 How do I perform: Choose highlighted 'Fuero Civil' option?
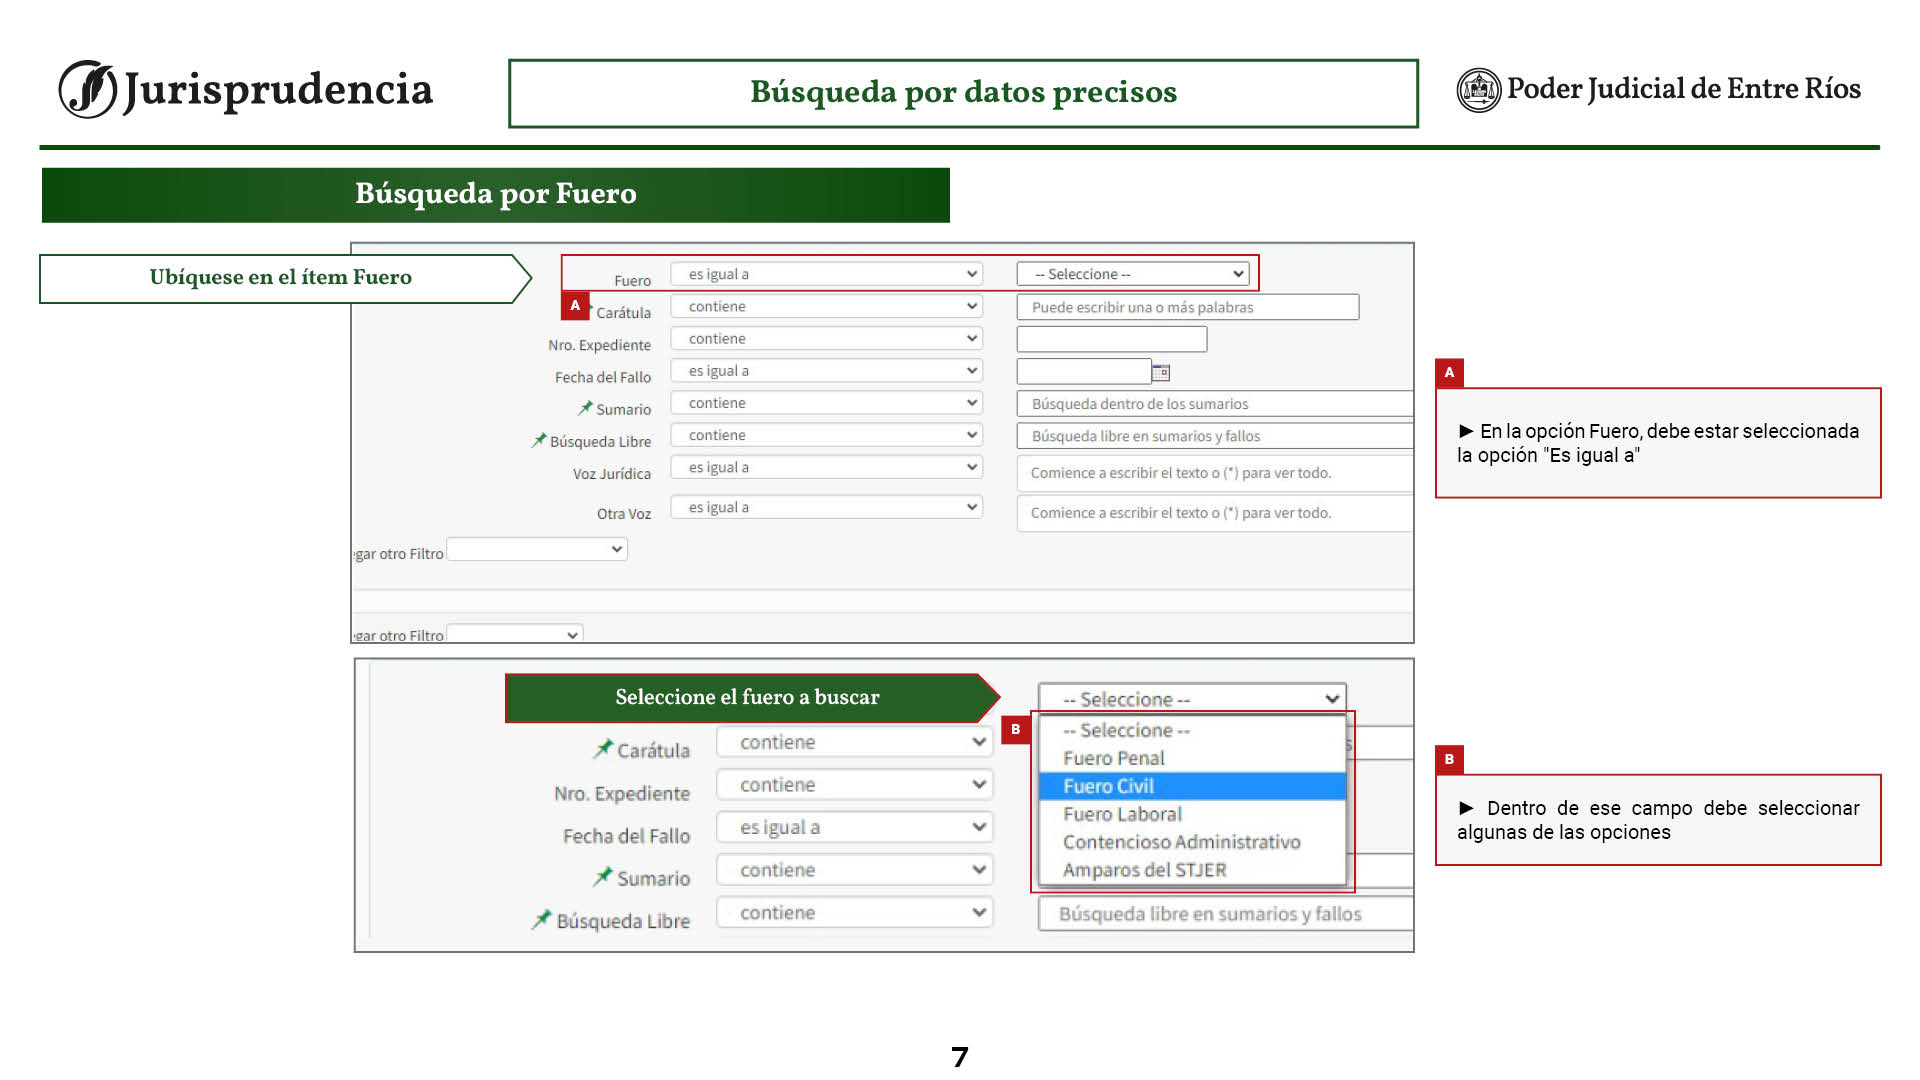click(1192, 786)
